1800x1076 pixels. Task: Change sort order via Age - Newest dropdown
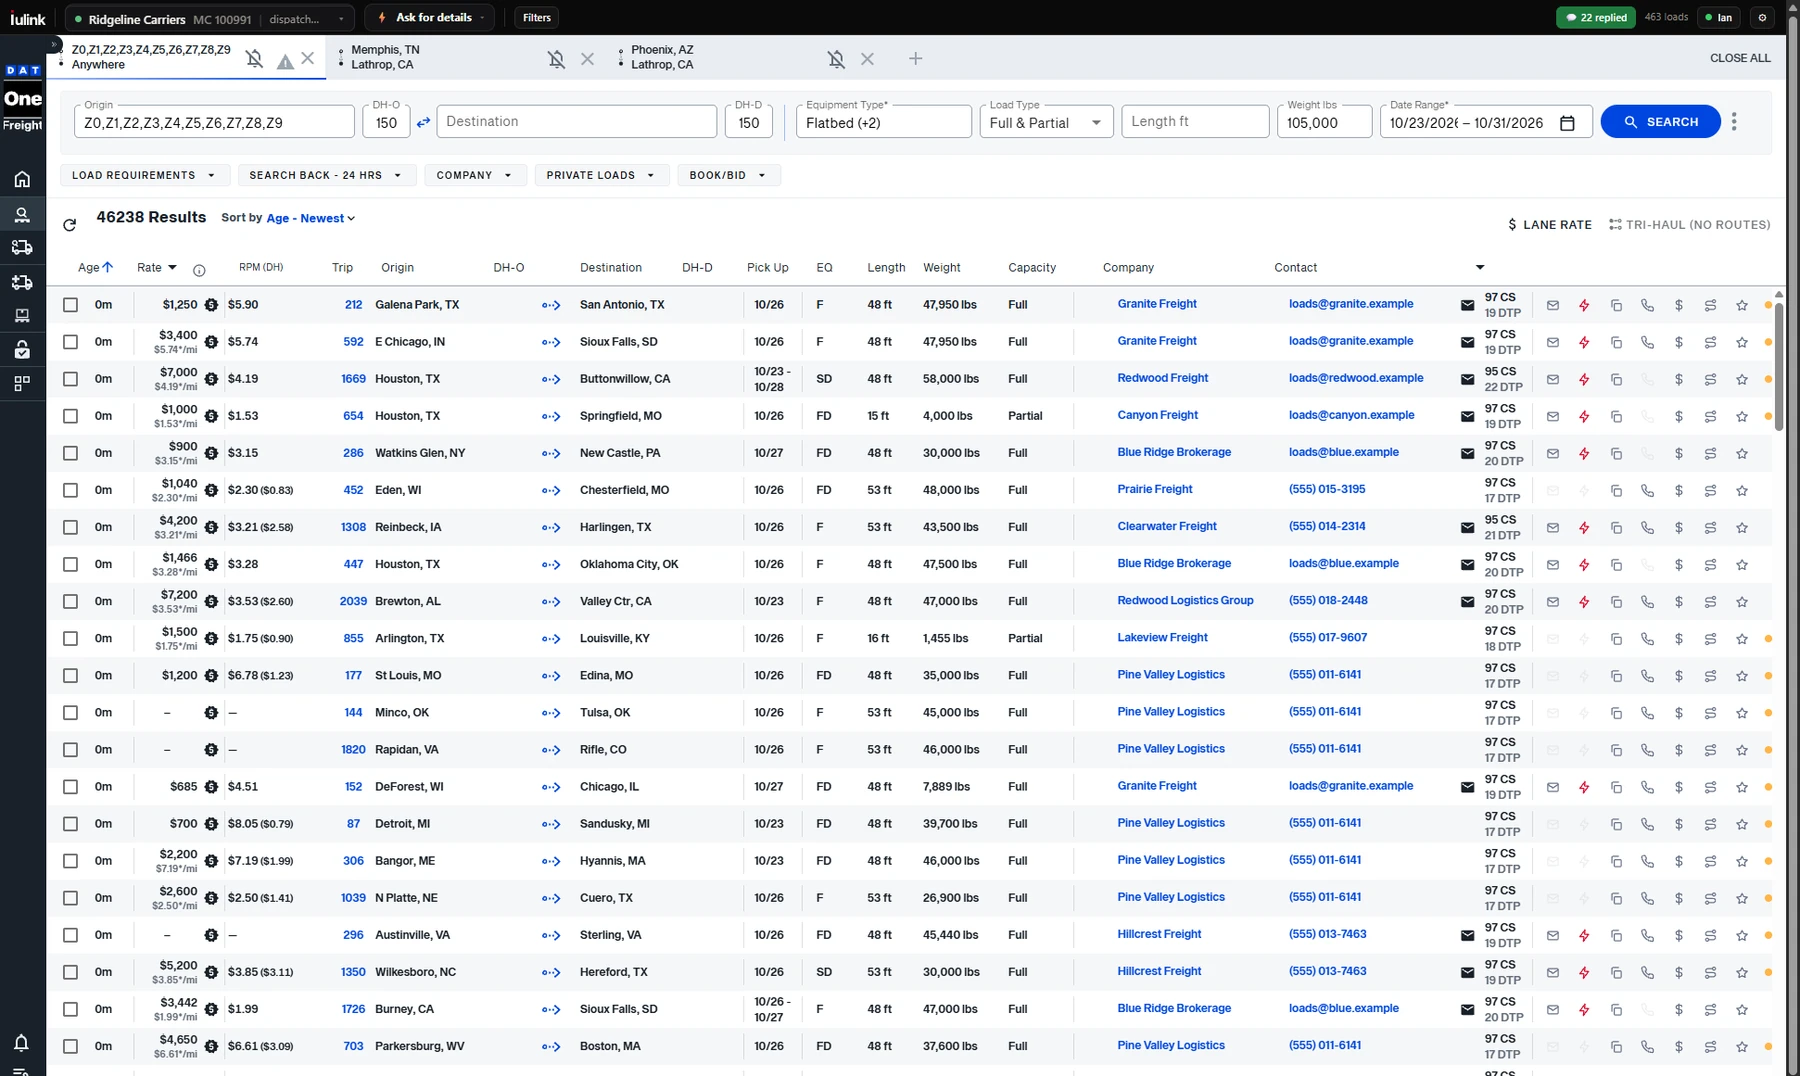[310, 218]
